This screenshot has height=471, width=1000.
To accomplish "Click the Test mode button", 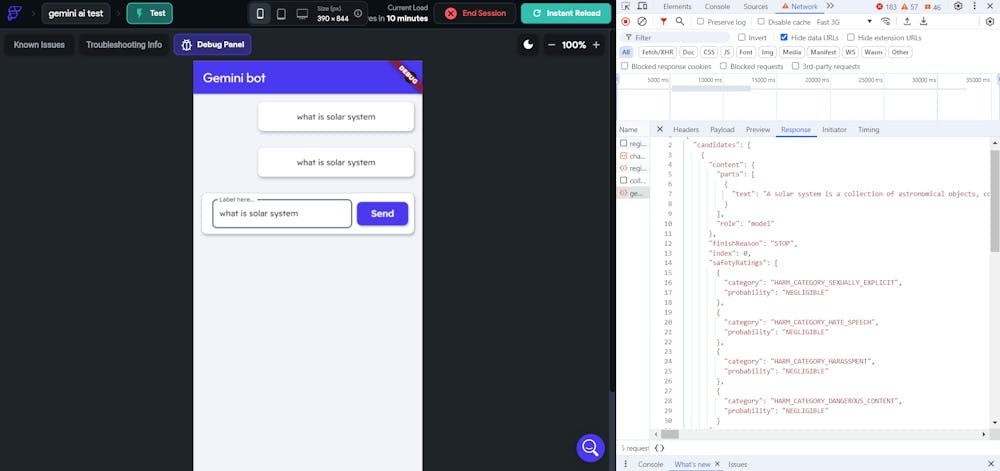I will [150, 13].
